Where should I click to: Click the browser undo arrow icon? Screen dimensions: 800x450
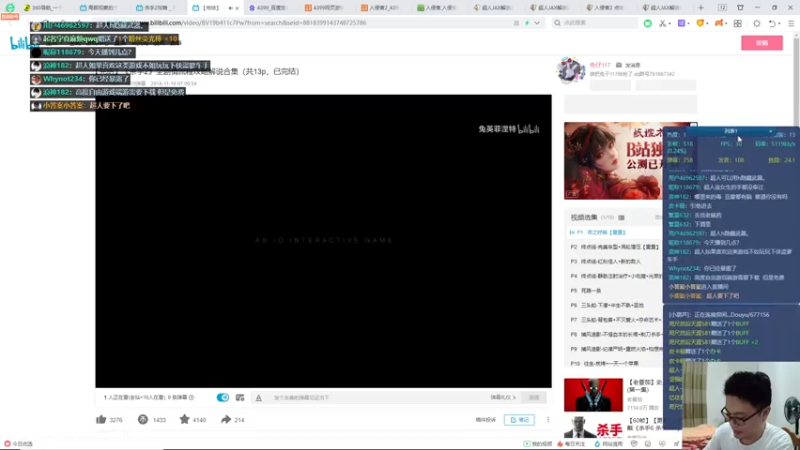(772, 23)
